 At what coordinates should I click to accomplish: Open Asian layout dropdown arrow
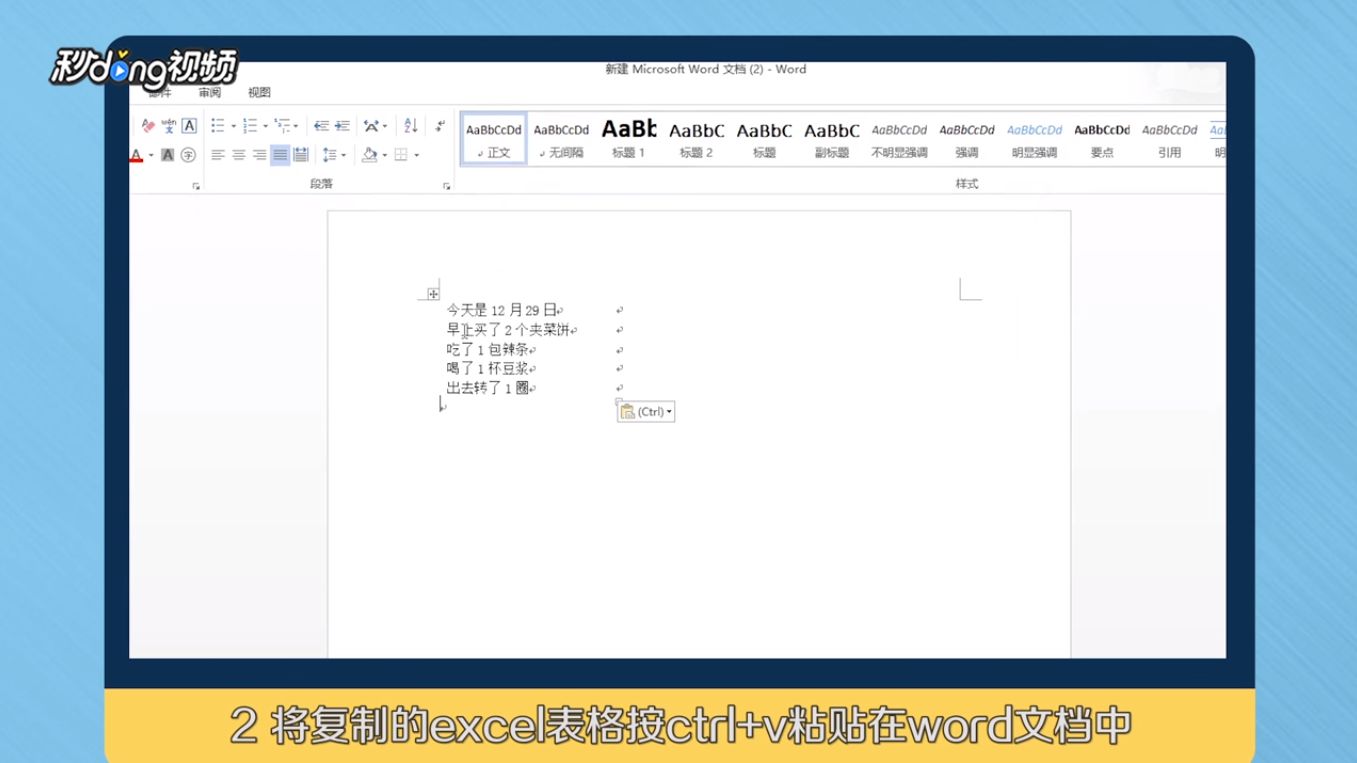point(385,126)
